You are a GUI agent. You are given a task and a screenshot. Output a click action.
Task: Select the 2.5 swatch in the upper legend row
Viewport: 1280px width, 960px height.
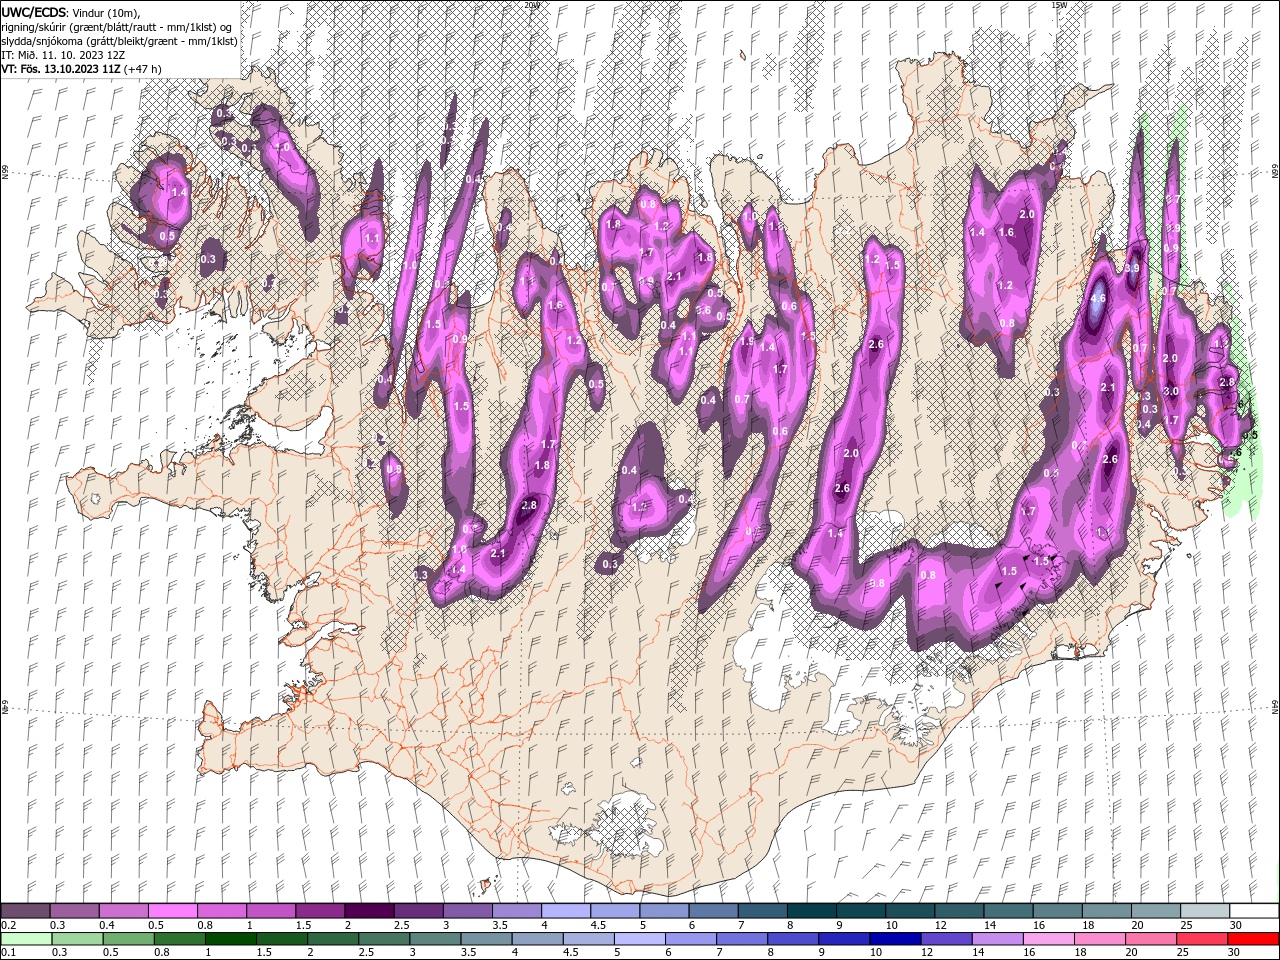[x=417, y=910]
